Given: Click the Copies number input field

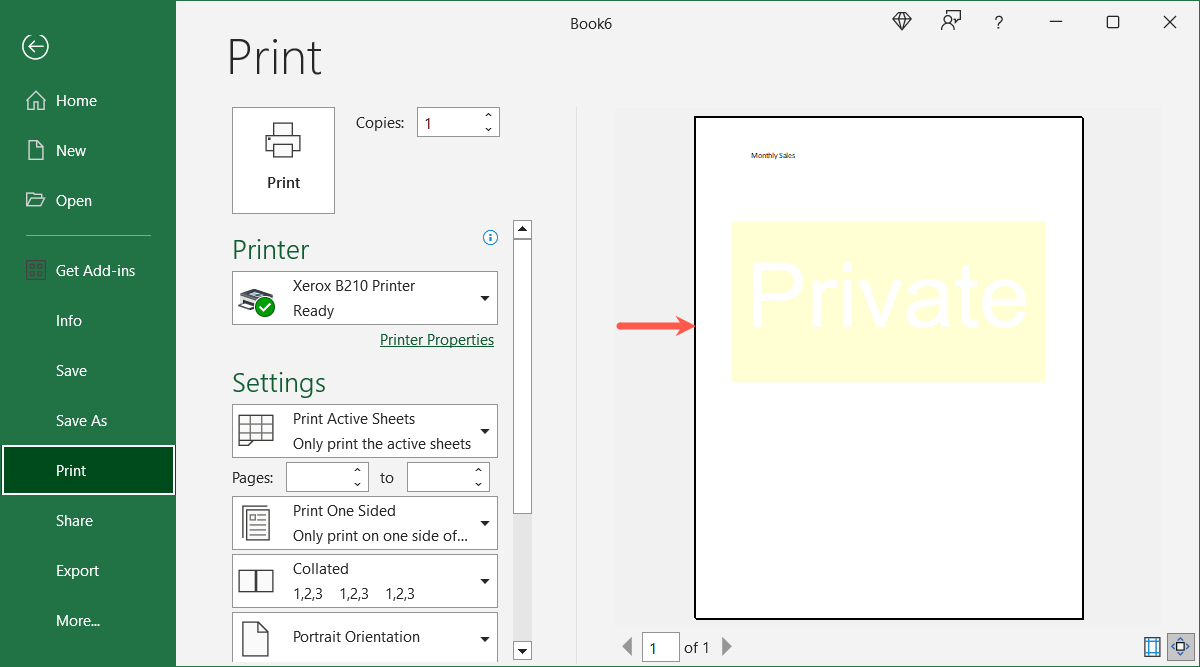Looking at the screenshot, I should click(450, 121).
